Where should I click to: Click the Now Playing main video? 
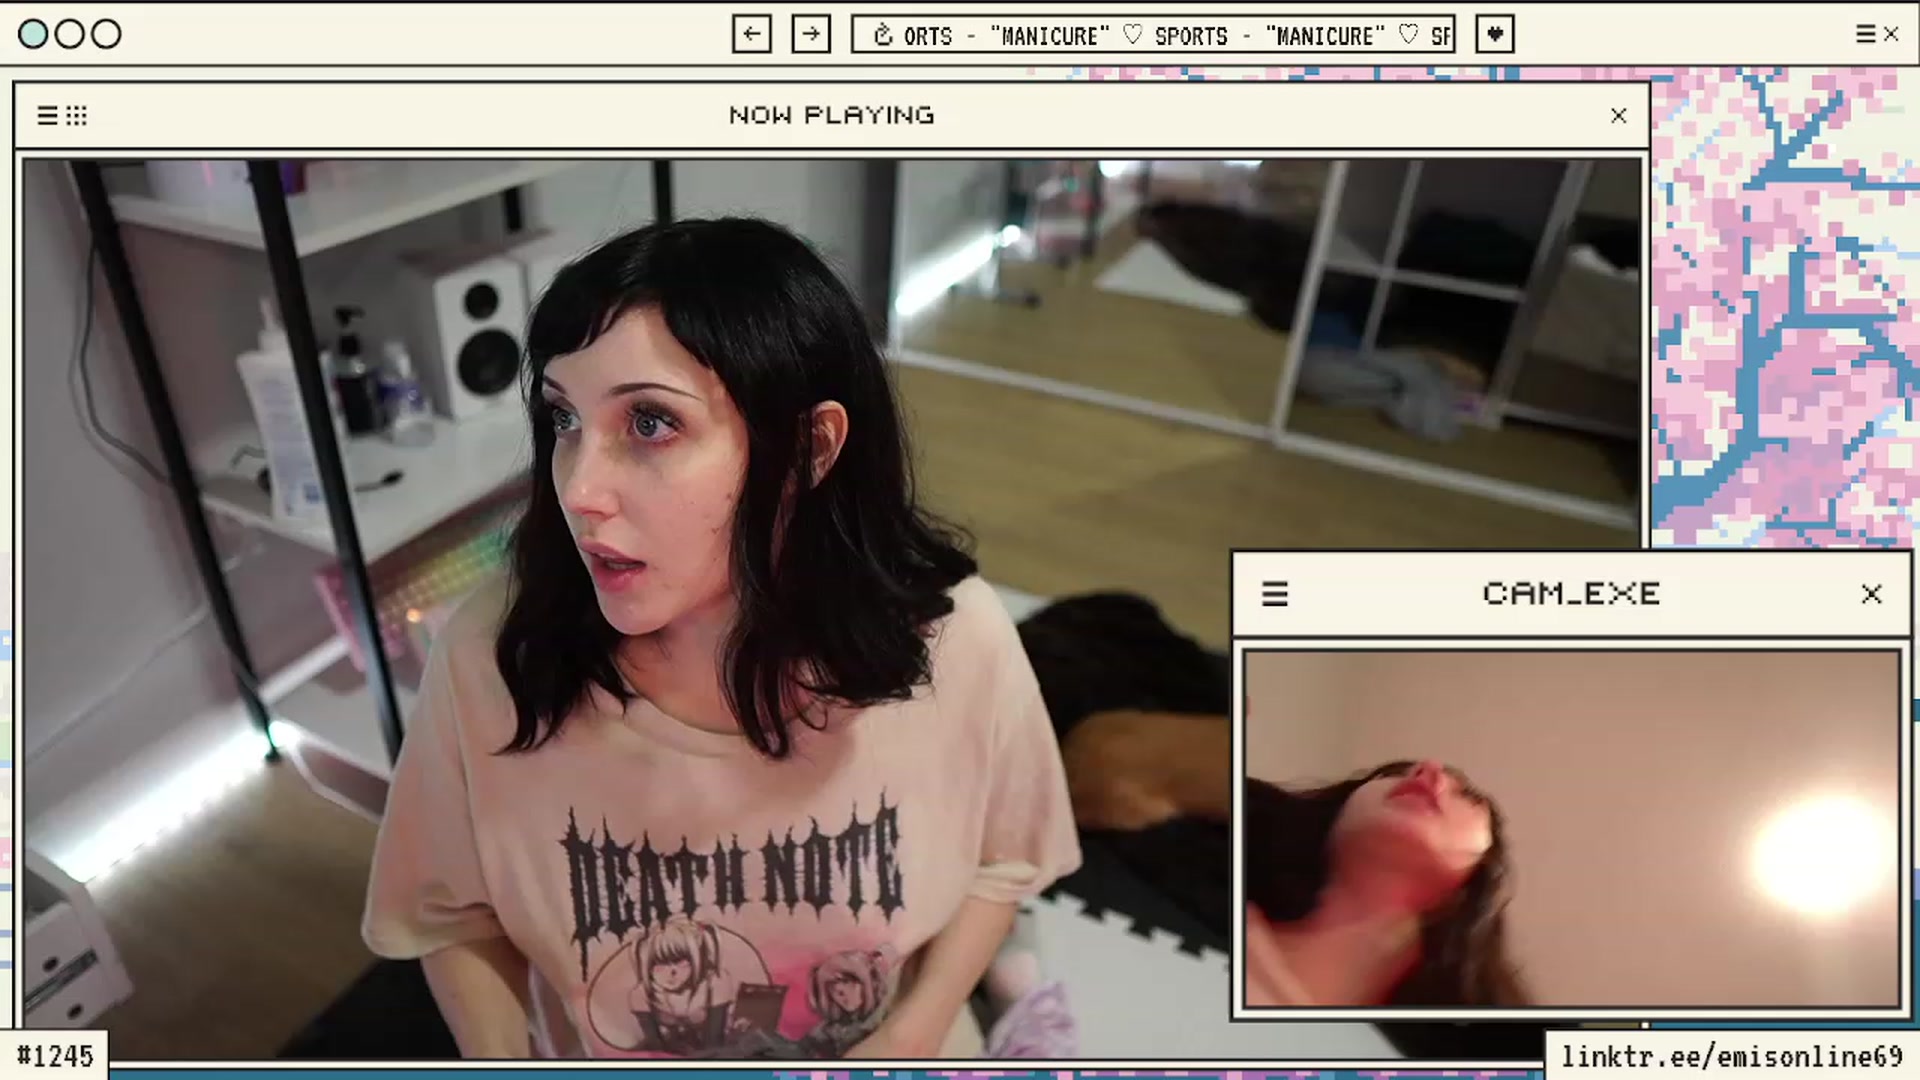pyautogui.click(x=833, y=608)
